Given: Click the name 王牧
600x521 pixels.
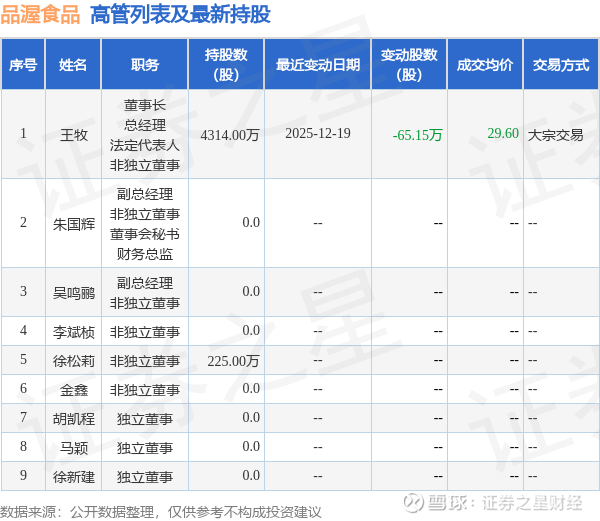Looking at the screenshot, I should click(x=73, y=135).
